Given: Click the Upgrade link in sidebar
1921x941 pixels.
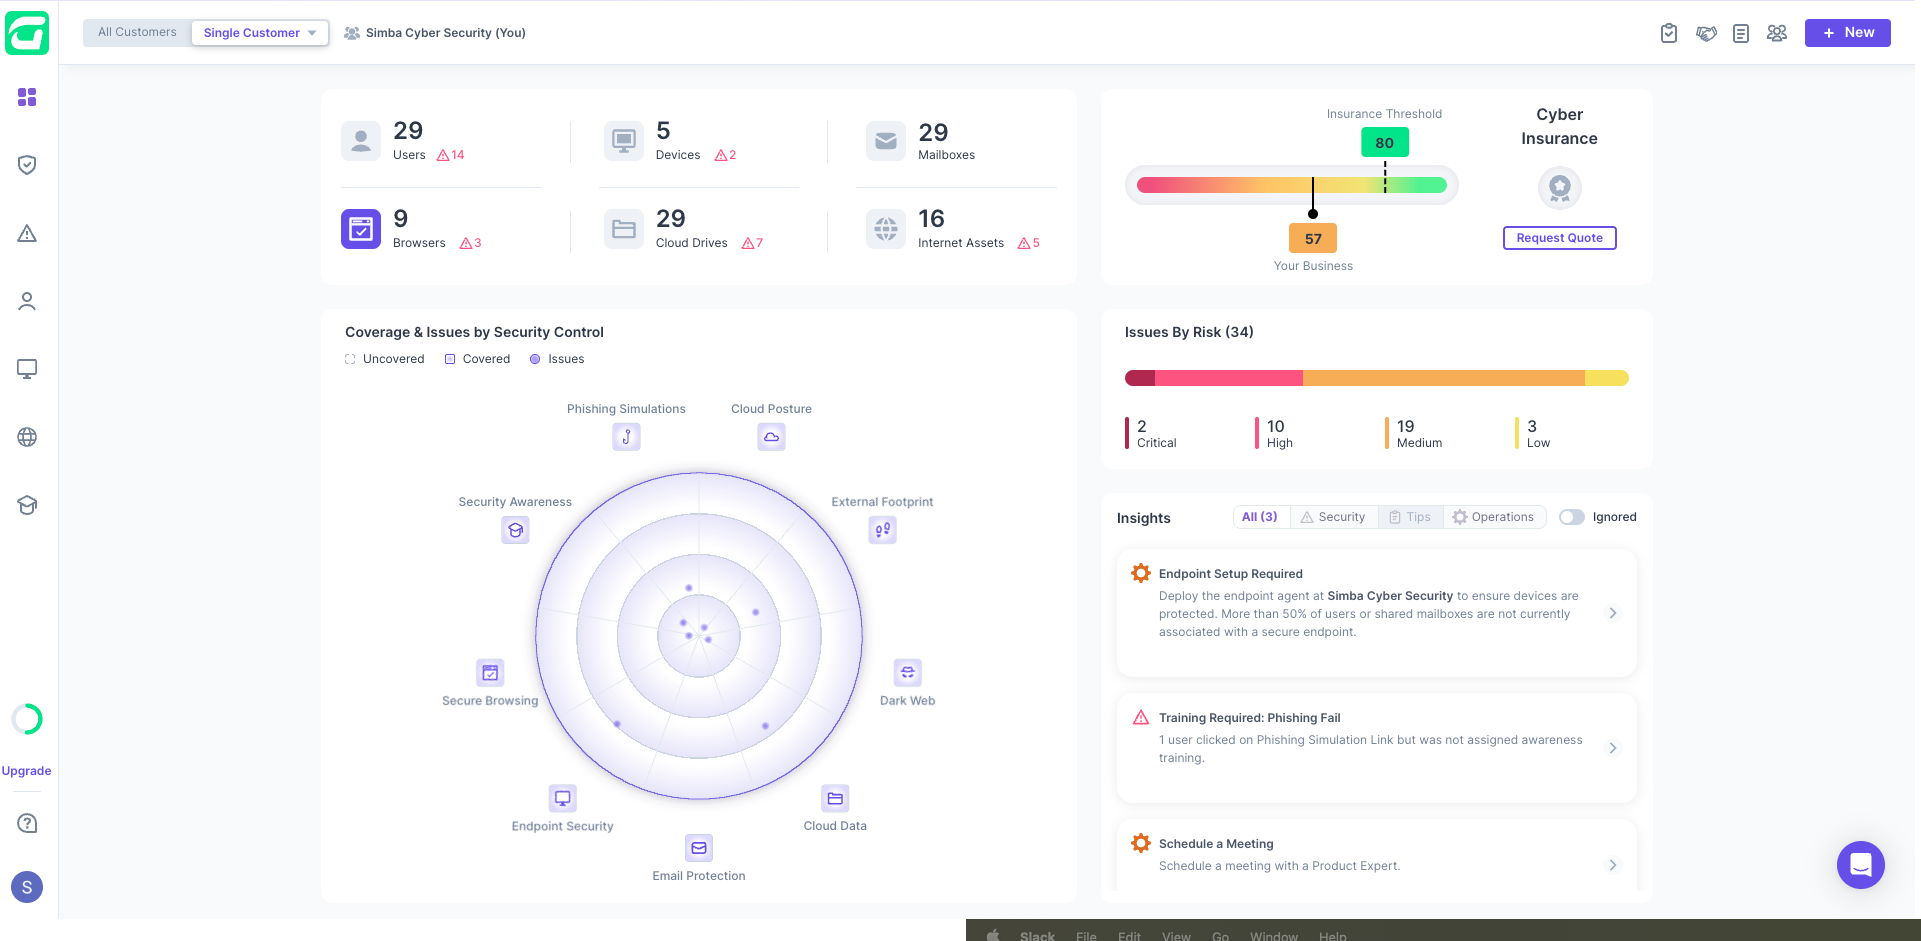Looking at the screenshot, I should [27, 771].
